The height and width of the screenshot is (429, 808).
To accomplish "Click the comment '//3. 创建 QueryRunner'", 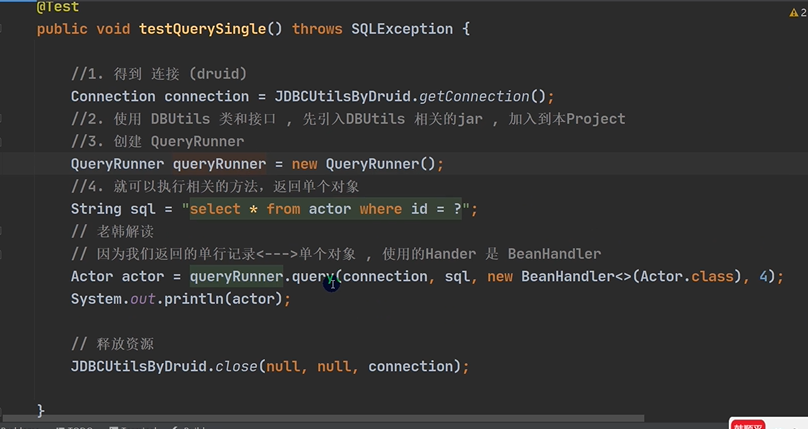I will (157, 142).
